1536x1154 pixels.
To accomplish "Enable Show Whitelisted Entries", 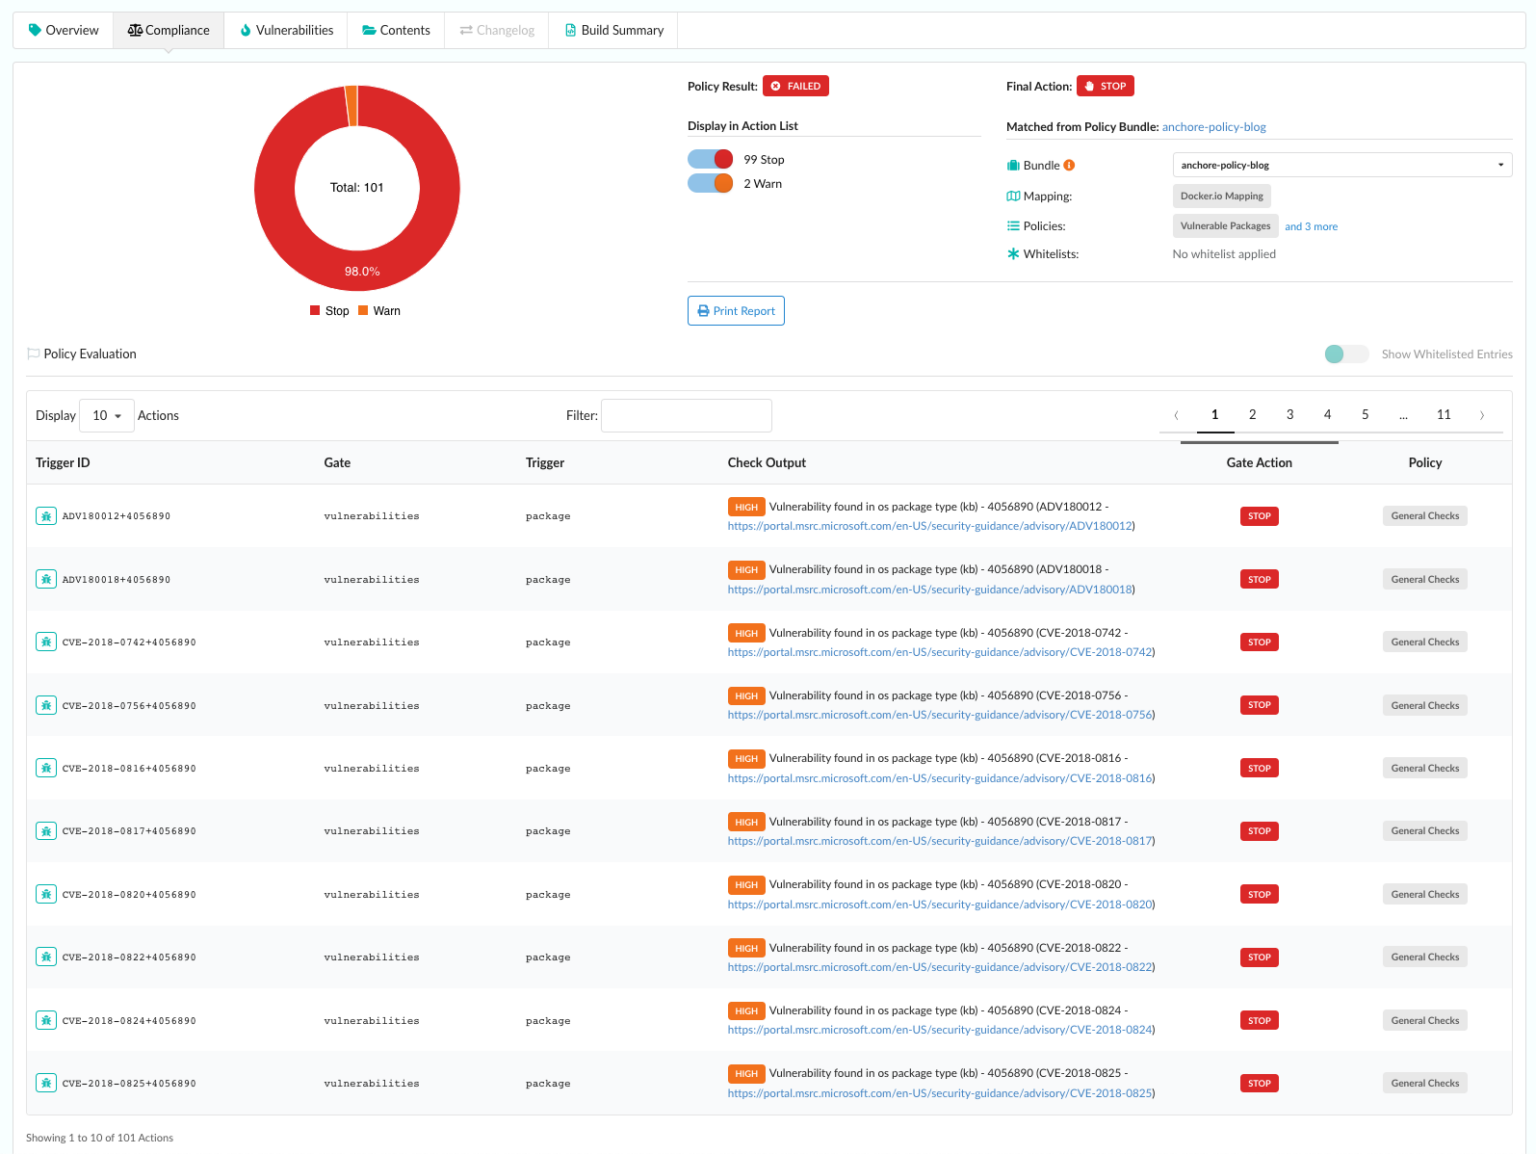I will [1347, 354].
